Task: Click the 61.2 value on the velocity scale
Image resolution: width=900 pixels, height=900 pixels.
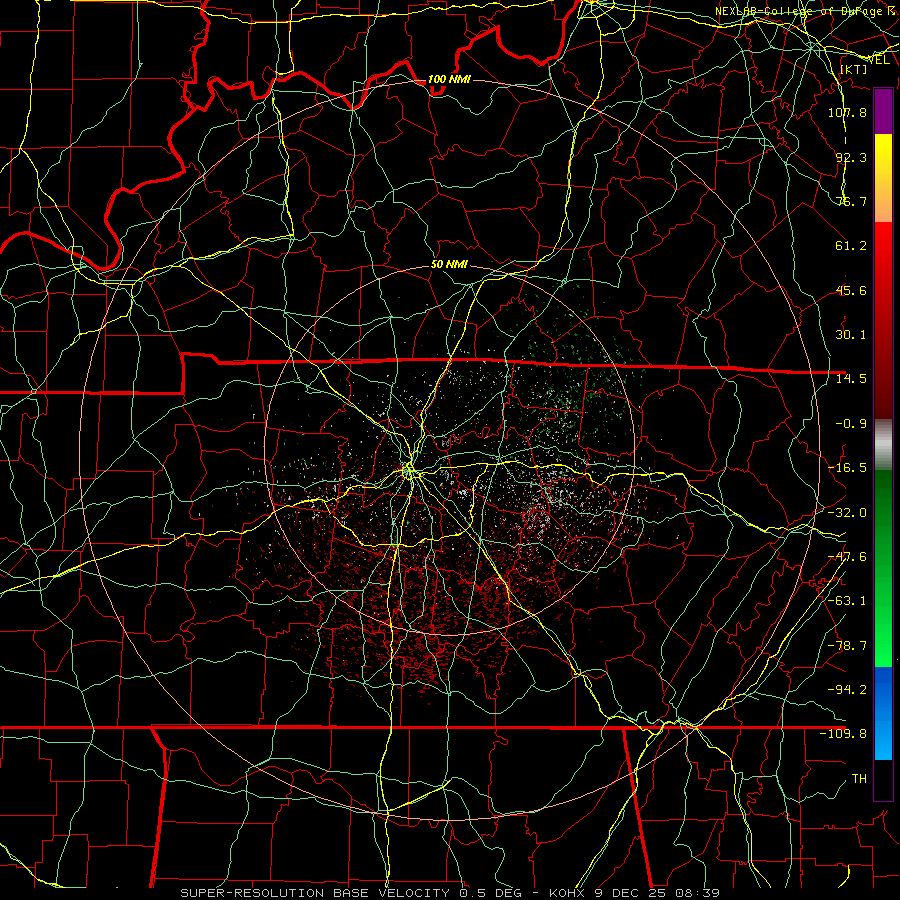Action: click(x=851, y=246)
